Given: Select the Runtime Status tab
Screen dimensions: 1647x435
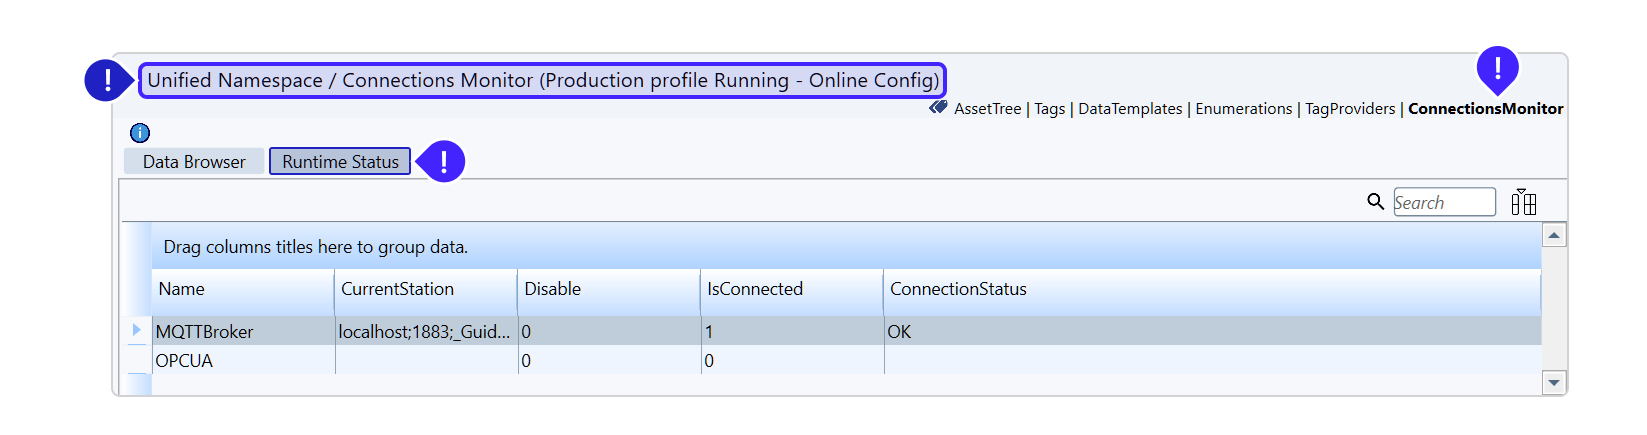Looking at the screenshot, I should 340,162.
